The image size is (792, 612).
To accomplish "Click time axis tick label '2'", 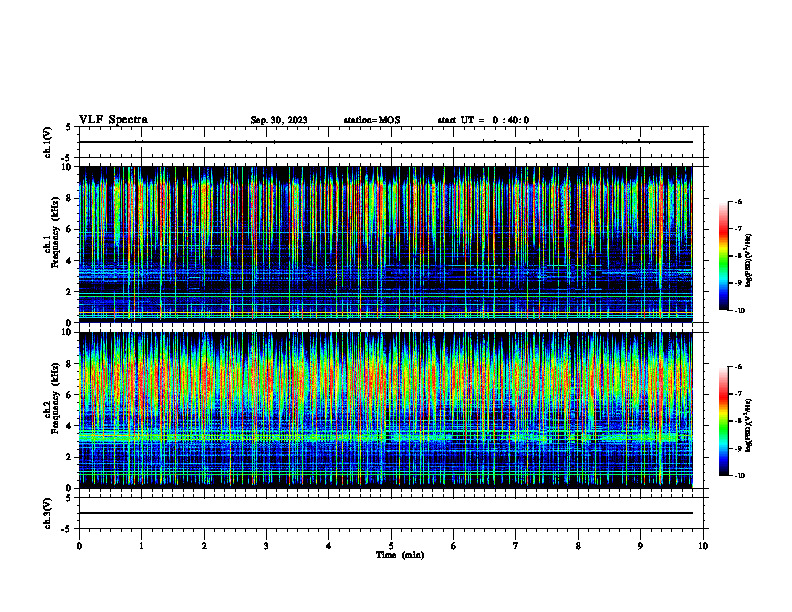I will click(204, 546).
